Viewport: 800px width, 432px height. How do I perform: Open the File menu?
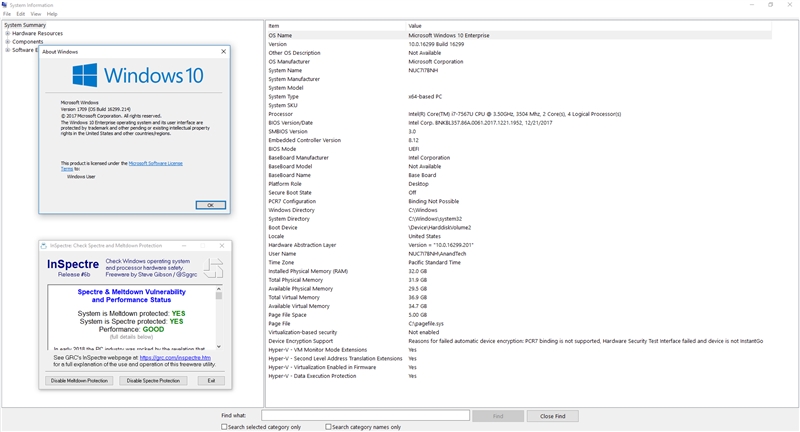(7, 14)
